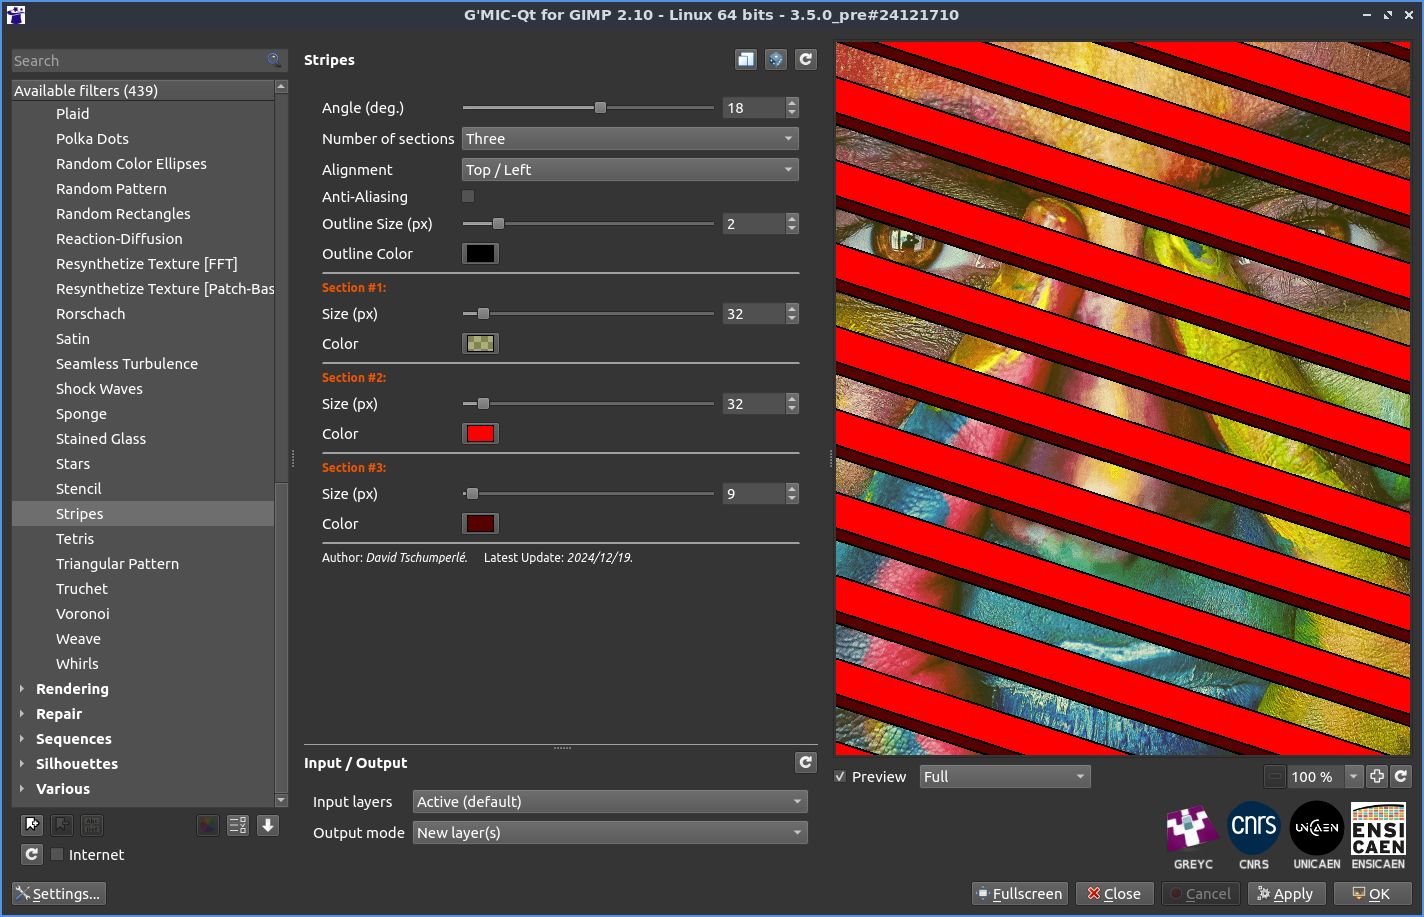Viewport: 1424px width, 917px height.
Task: Open the Alignment dropdown
Action: pos(630,170)
